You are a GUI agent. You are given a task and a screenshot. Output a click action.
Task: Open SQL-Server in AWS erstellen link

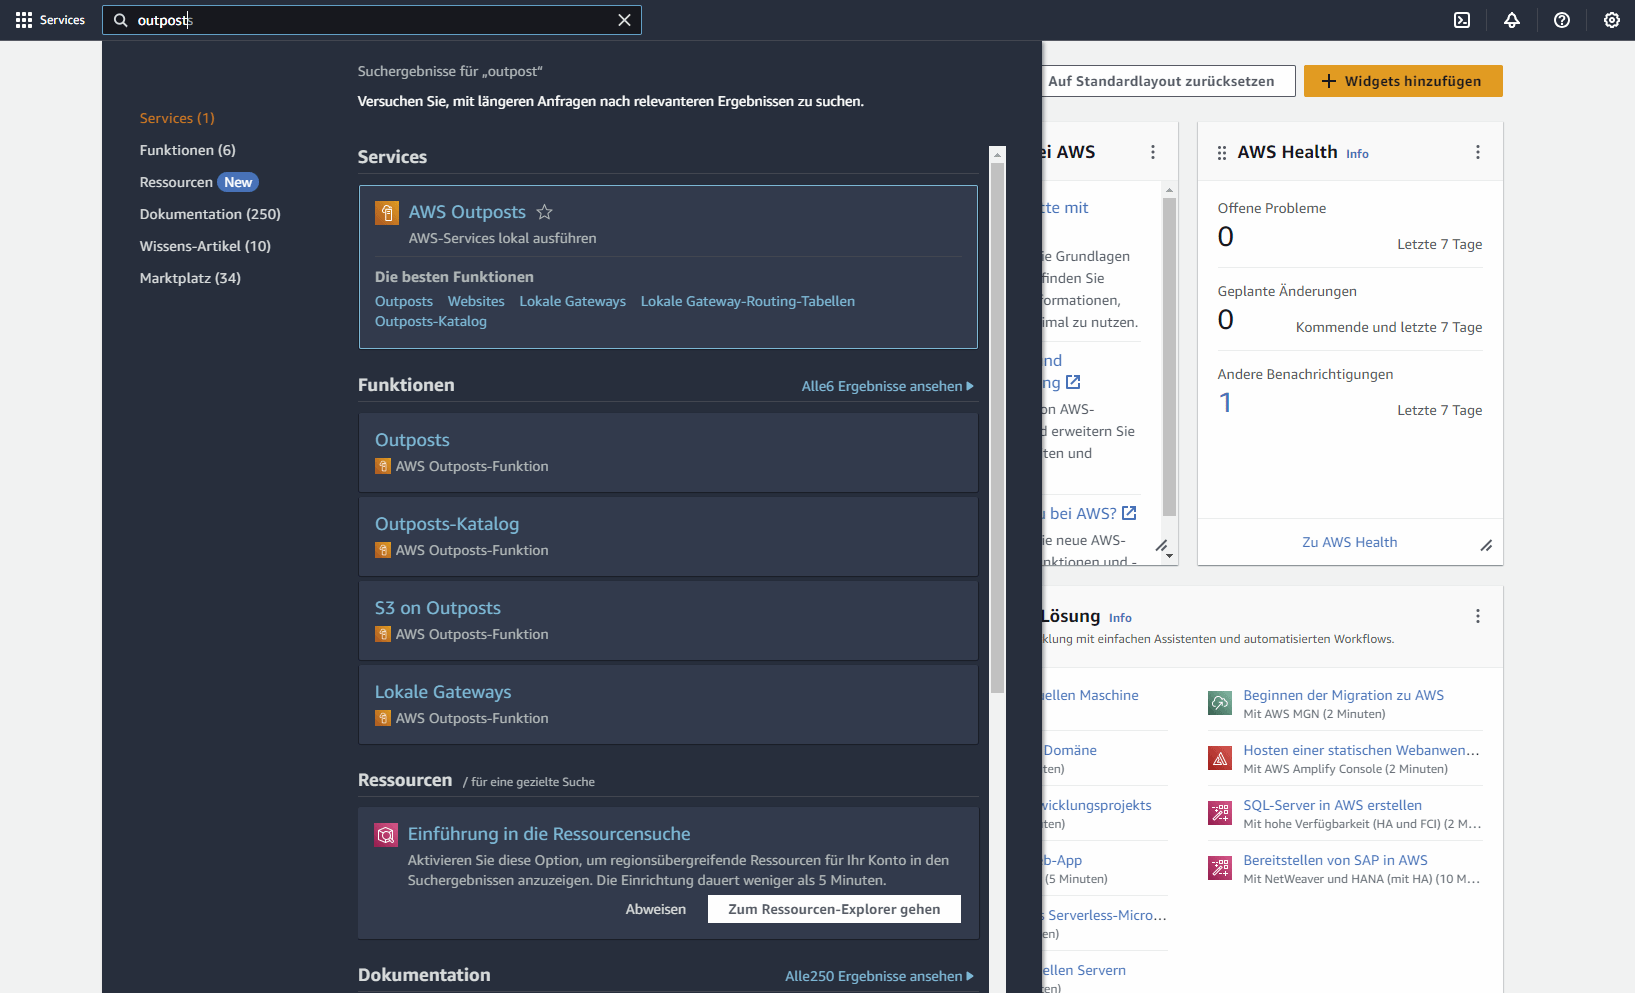pyautogui.click(x=1333, y=805)
